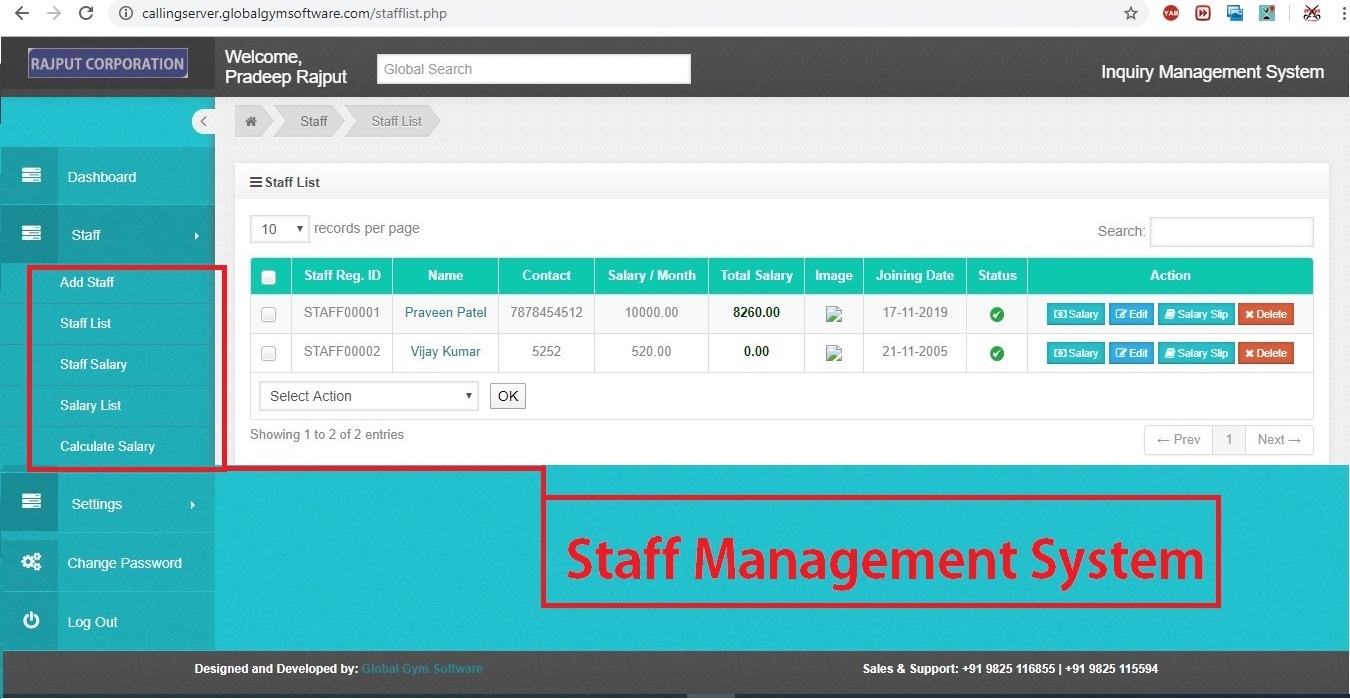Viewport: 1350px width, 699px height.
Task: Open the home breadcrumb icon
Action: point(251,120)
